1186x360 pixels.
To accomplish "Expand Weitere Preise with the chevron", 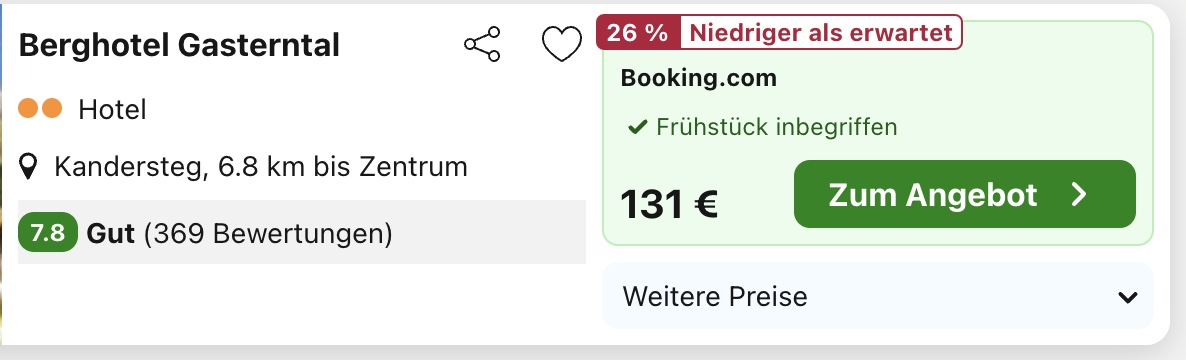I will point(1128,297).
